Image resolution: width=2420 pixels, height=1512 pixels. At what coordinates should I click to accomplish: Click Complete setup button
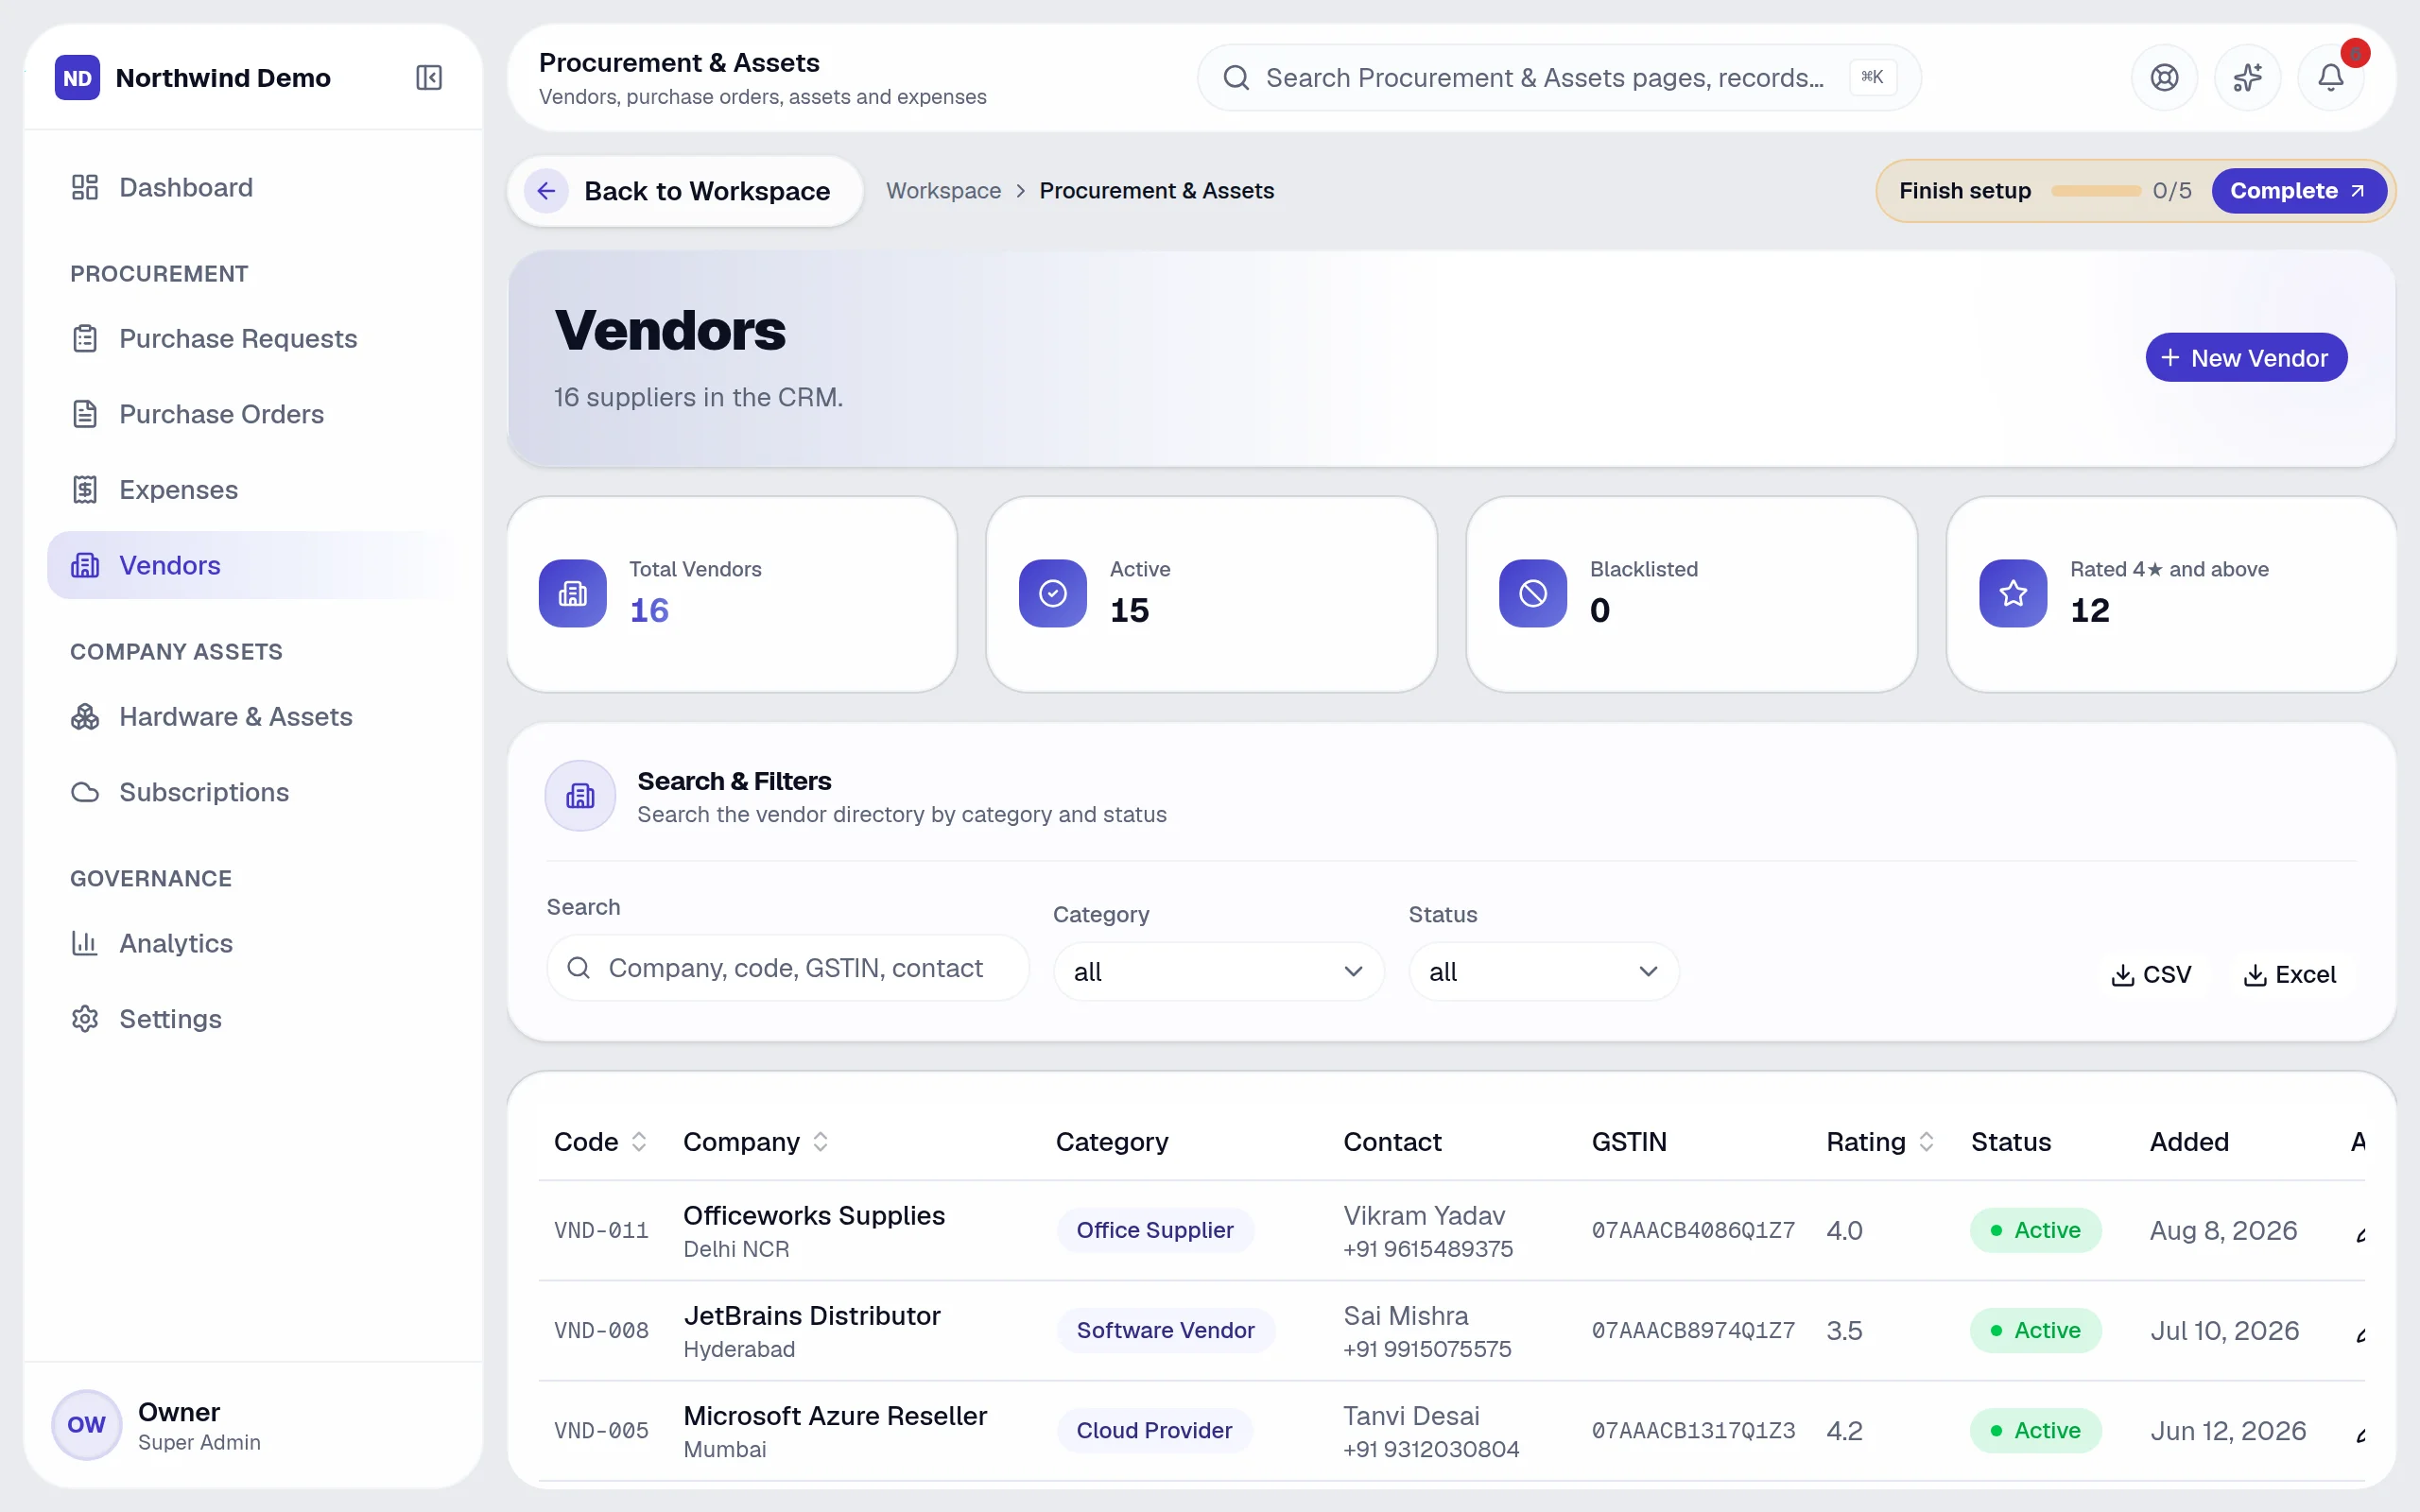click(x=2297, y=190)
